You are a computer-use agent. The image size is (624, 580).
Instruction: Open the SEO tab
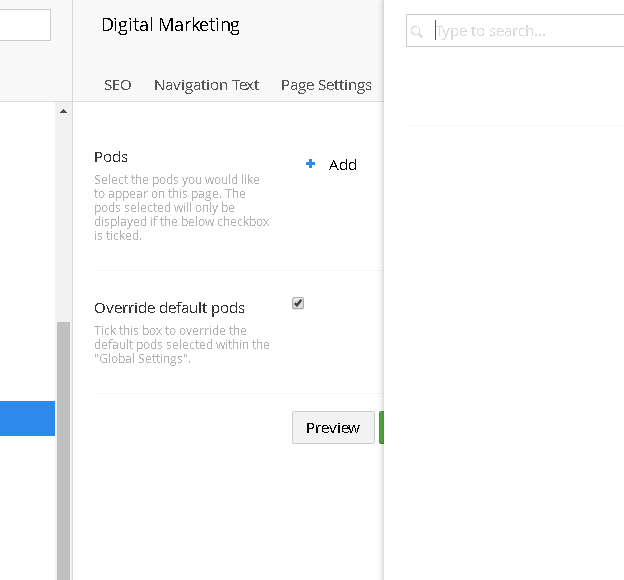point(117,85)
